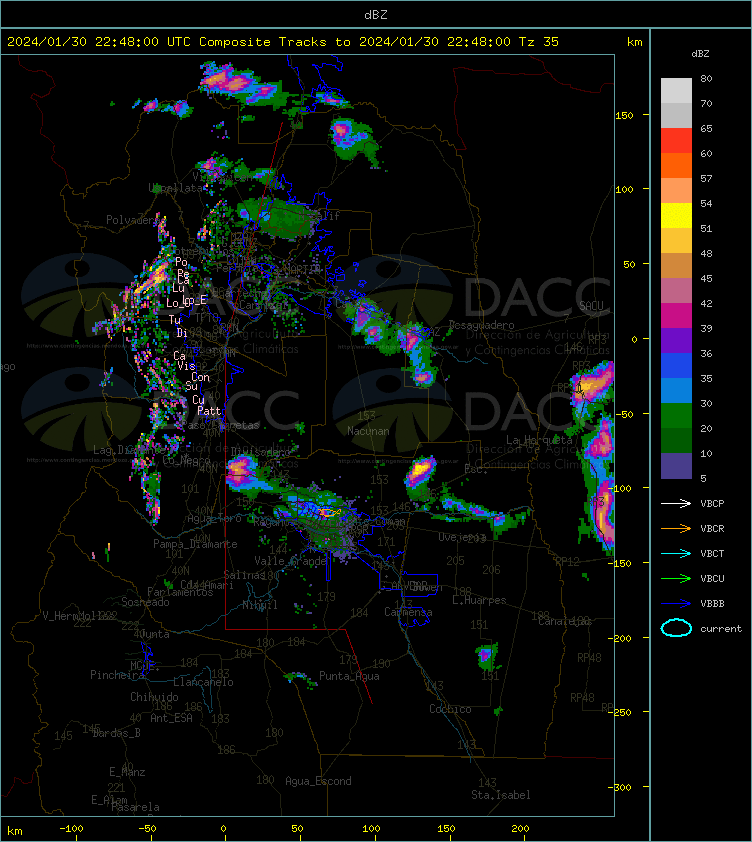Click the SACU label on the map's east edge
Image resolution: width=752 pixels, height=842 pixels.
click(x=591, y=305)
